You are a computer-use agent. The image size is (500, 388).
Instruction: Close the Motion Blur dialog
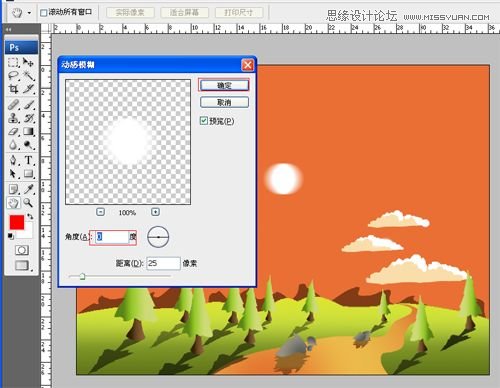247,65
